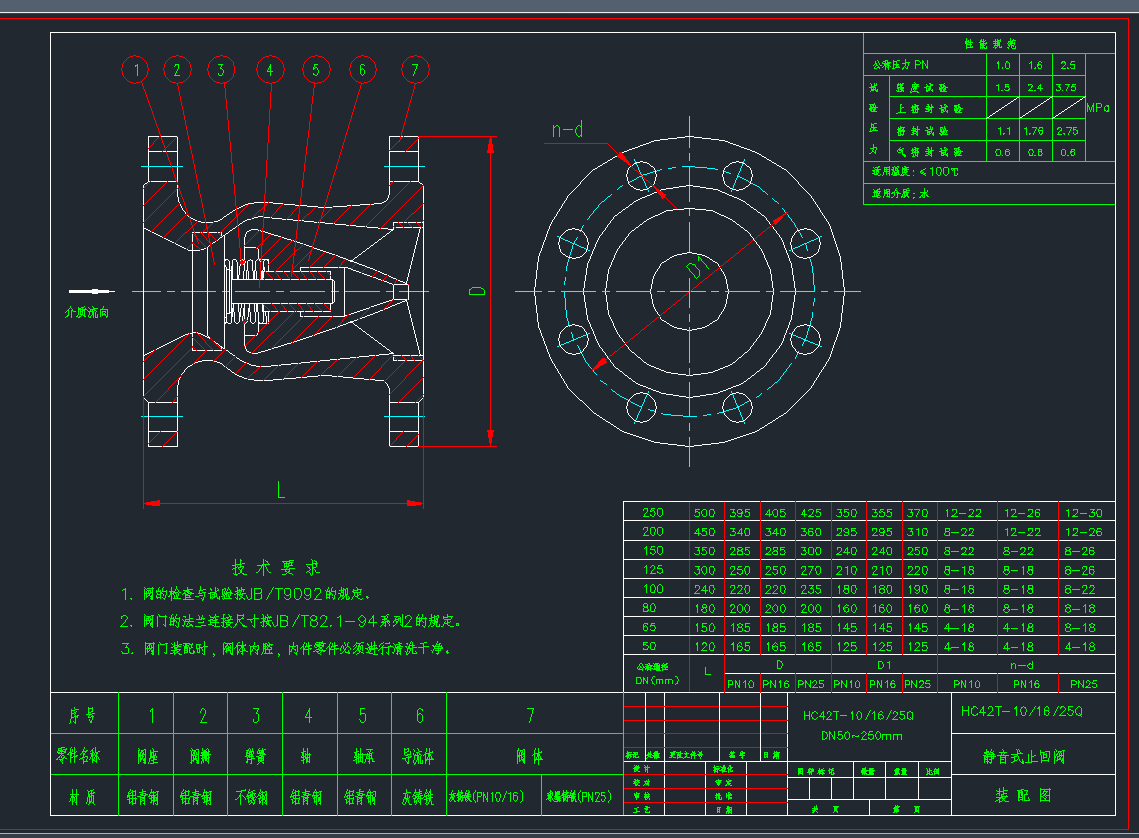Click part balloon number 1
This screenshot has height=838, width=1139.
click(136, 70)
